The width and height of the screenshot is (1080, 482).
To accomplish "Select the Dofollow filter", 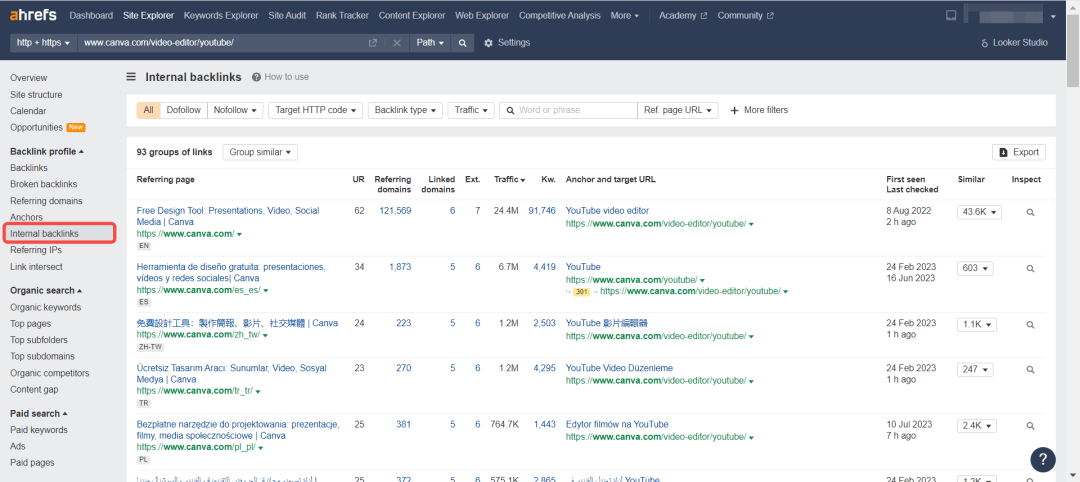I will [x=184, y=110].
